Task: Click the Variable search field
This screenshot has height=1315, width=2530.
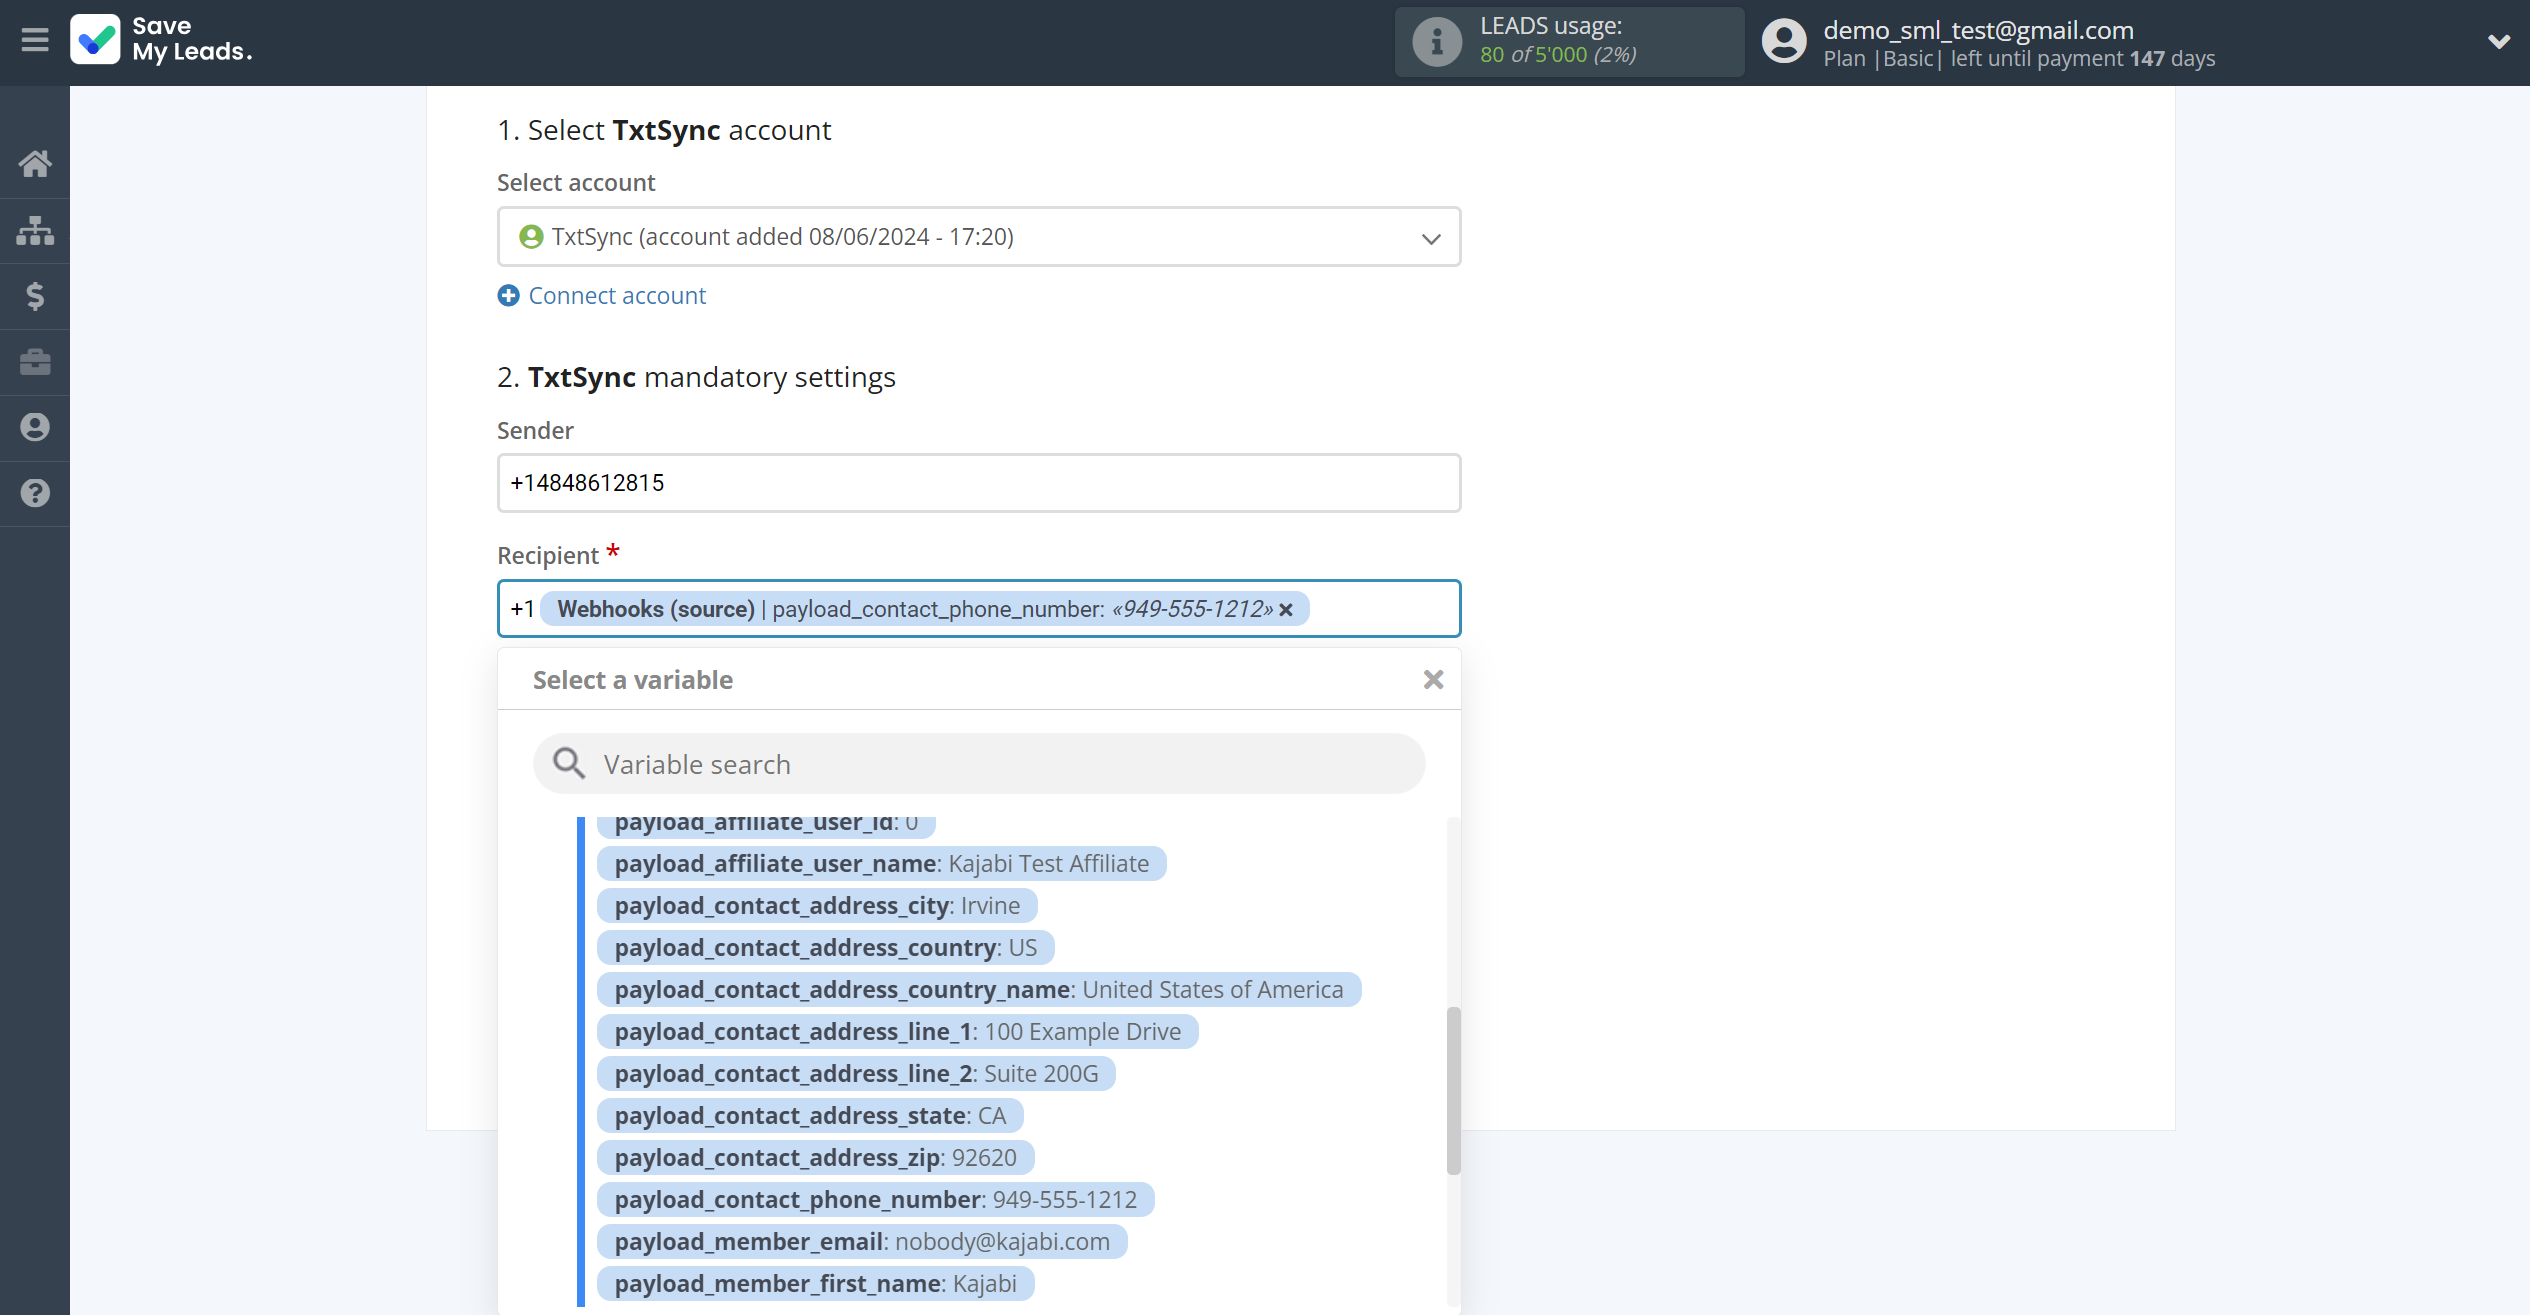Action: 979,764
